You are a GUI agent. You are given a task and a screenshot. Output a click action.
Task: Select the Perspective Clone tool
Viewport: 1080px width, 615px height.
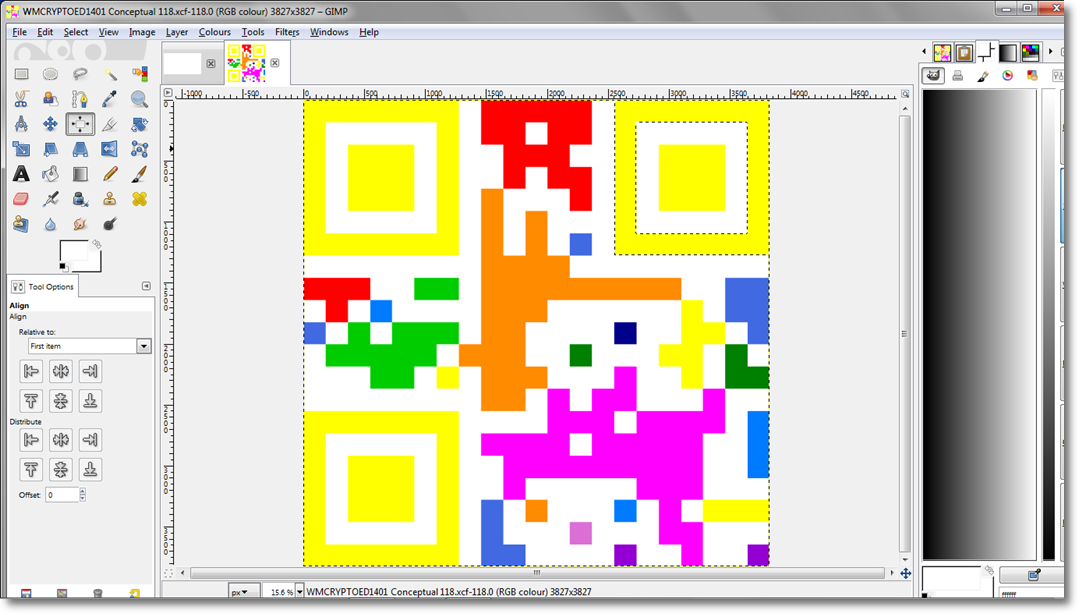click(21, 224)
